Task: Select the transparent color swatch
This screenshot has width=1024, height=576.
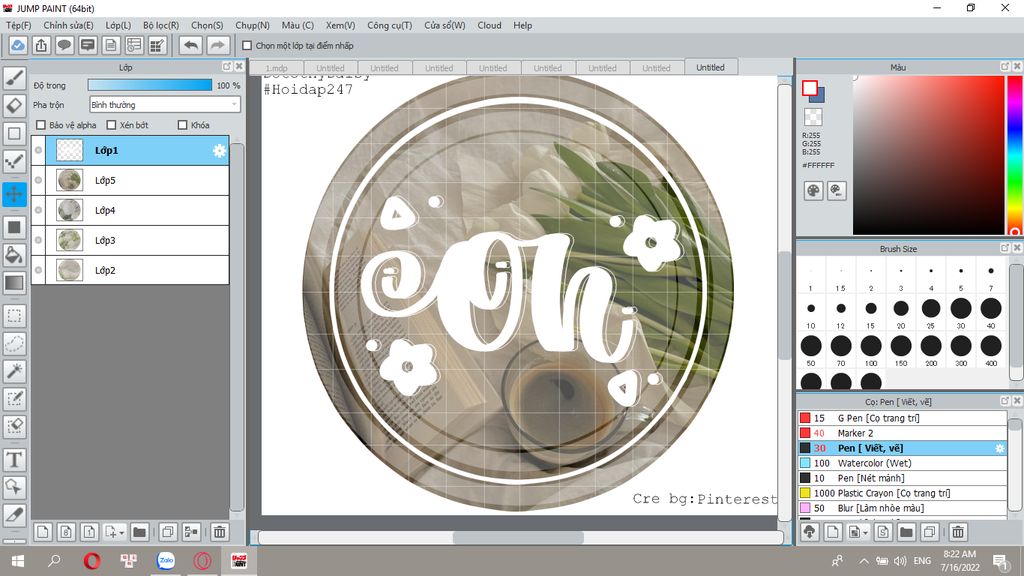Action: [x=813, y=117]
